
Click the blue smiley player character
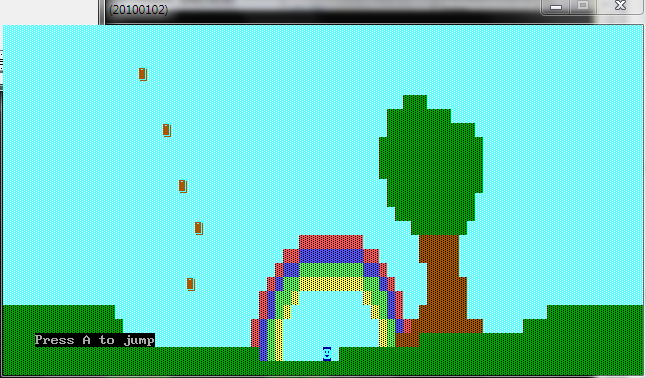[327, 354]
